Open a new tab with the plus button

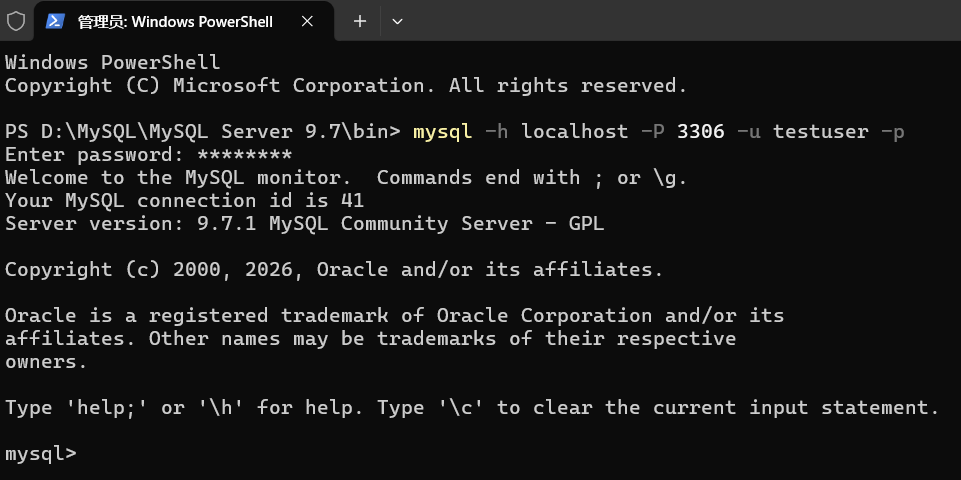pos(360,21)
